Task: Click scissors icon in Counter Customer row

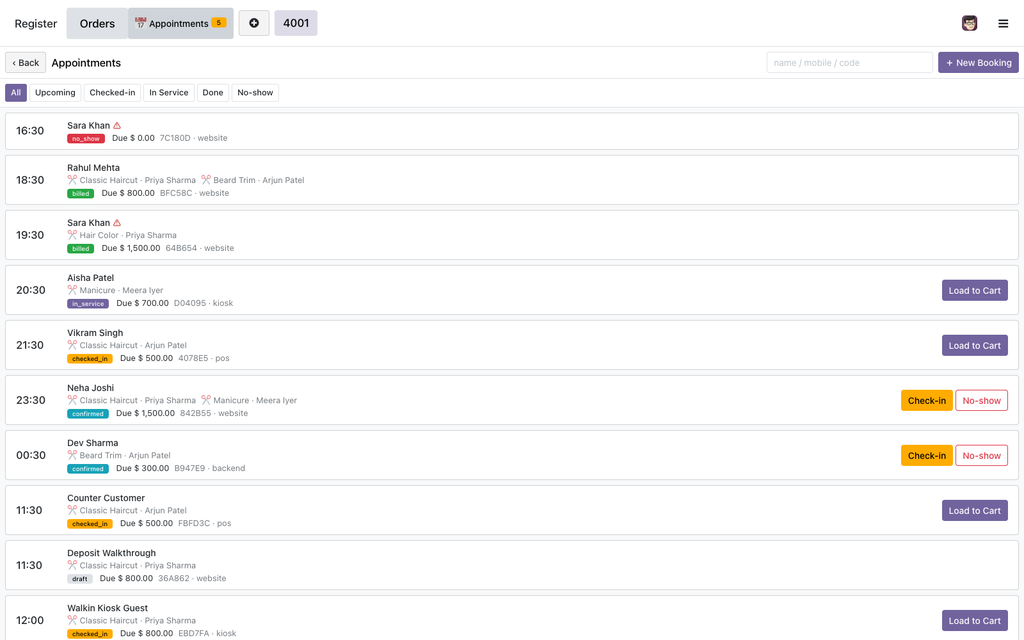Action: coord(72,510)
